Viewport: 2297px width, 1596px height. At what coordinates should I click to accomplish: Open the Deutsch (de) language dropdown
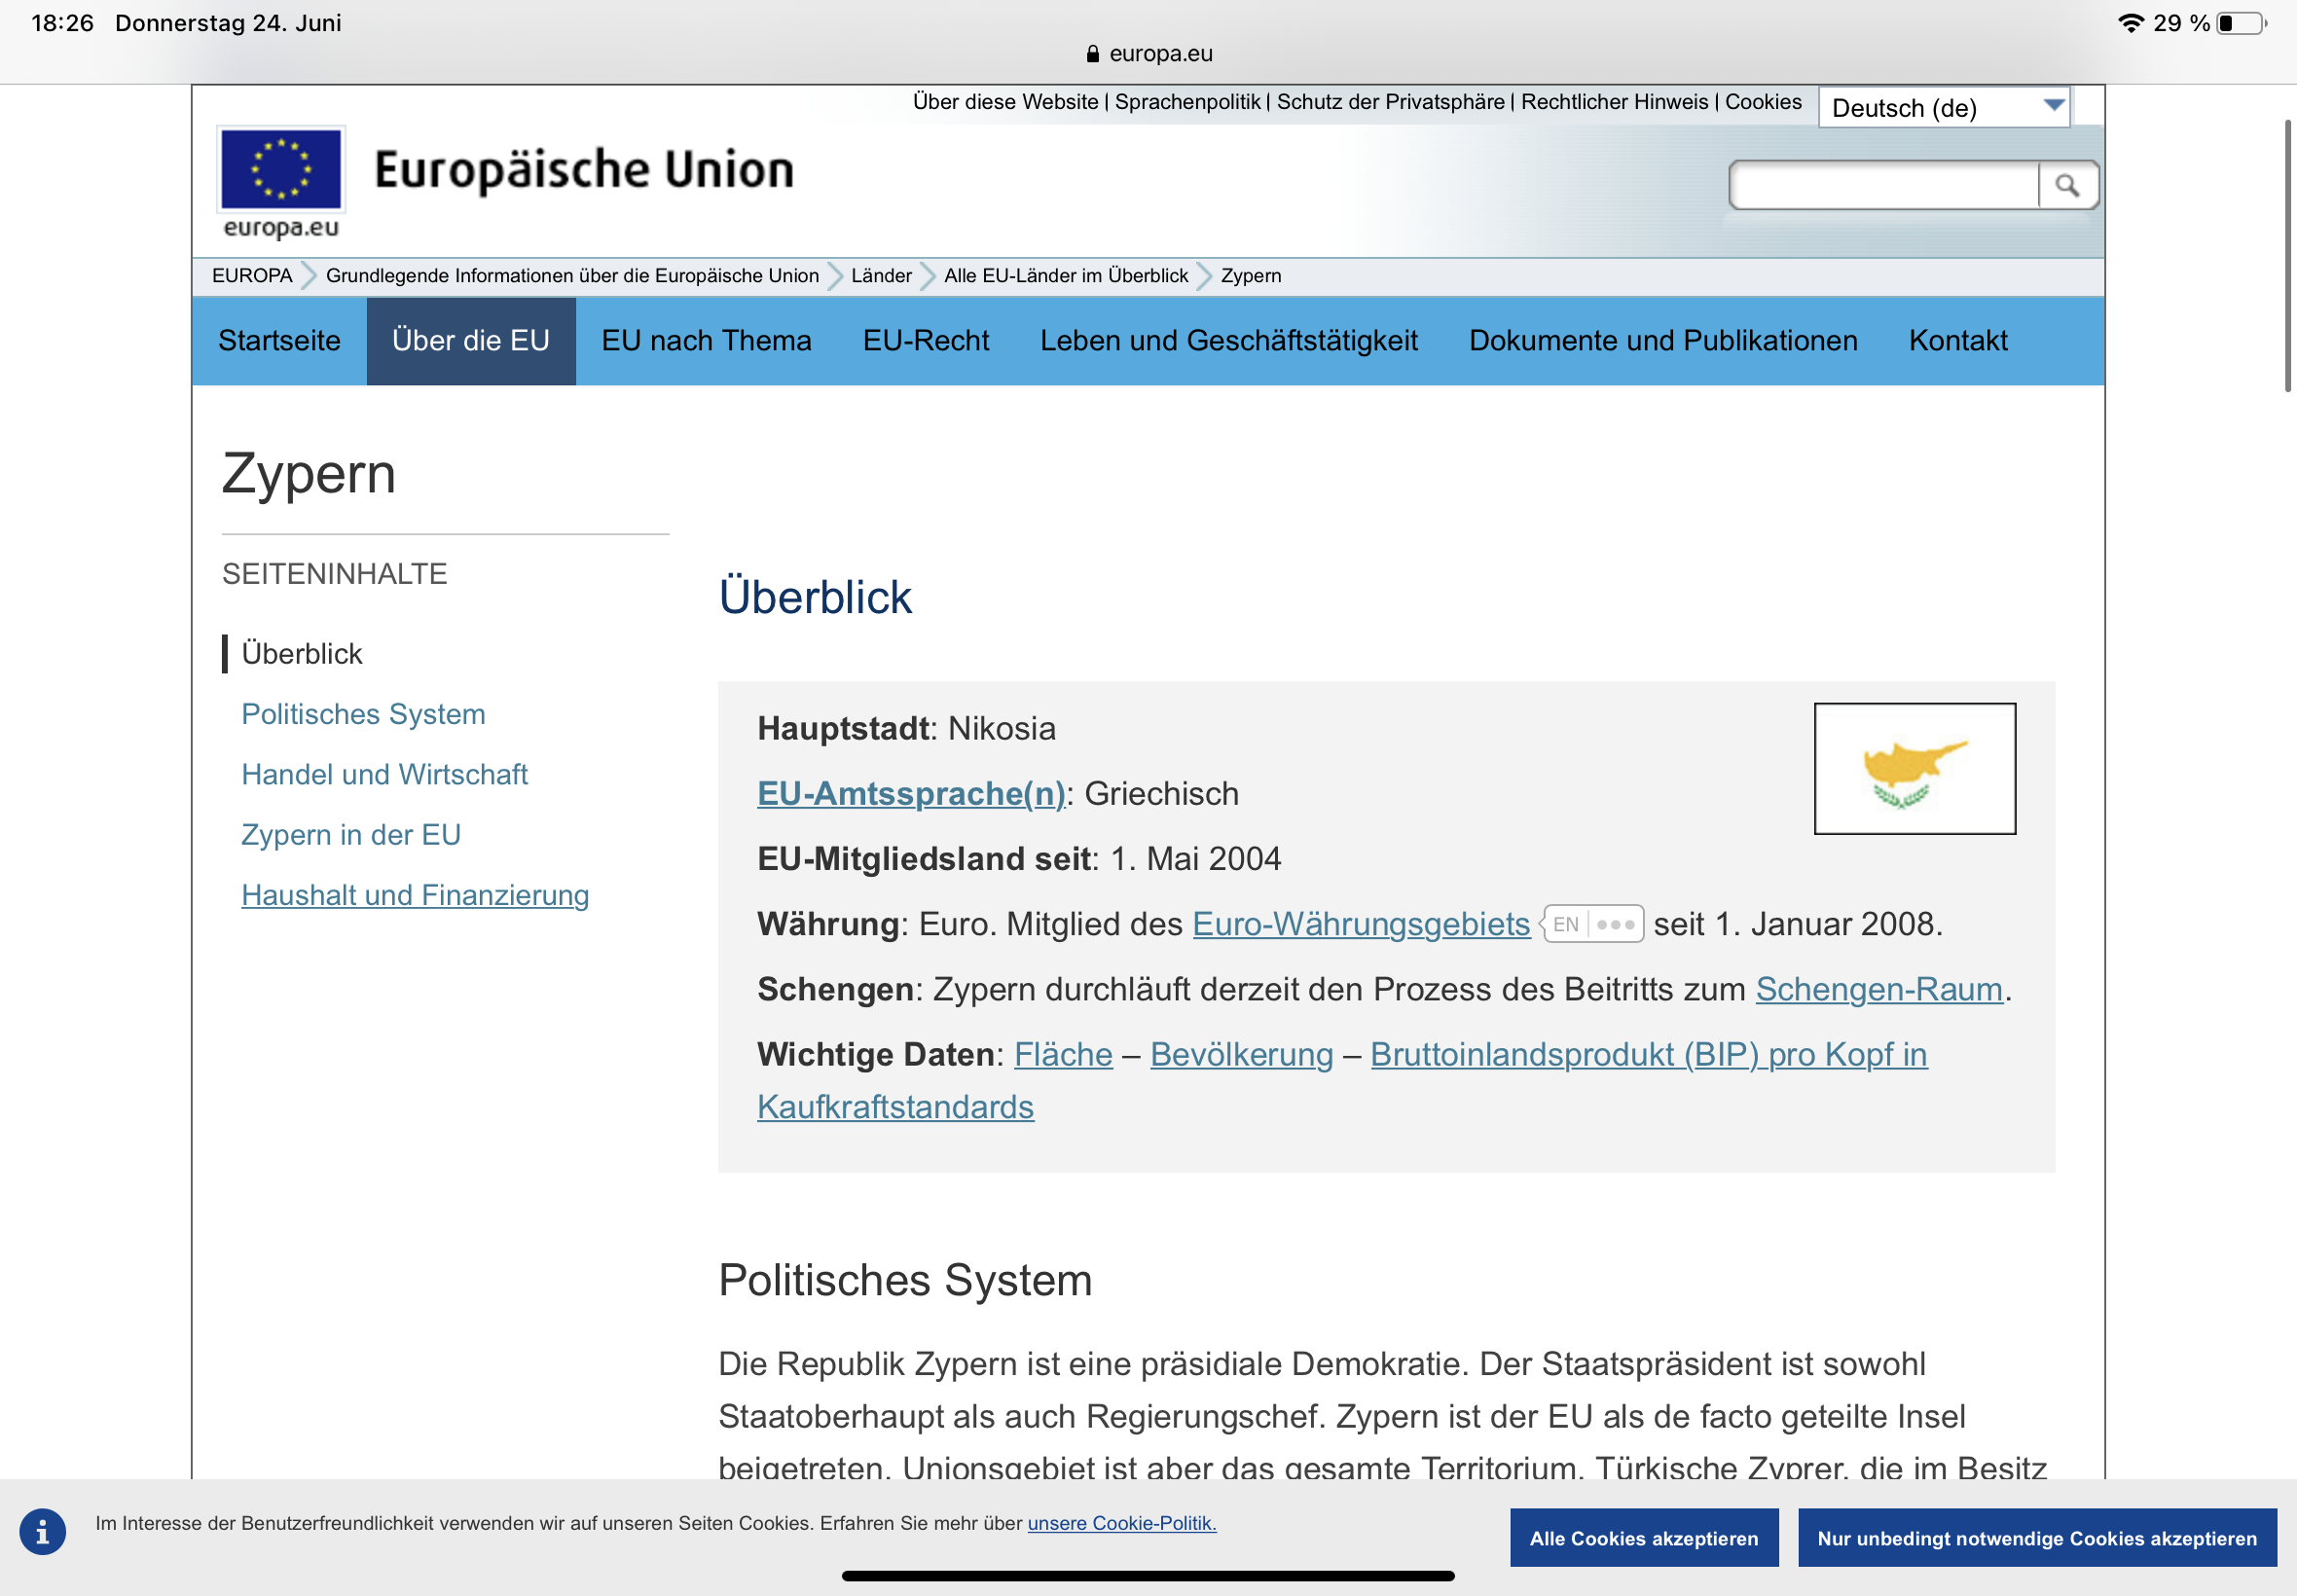[x=1943, y=107]
